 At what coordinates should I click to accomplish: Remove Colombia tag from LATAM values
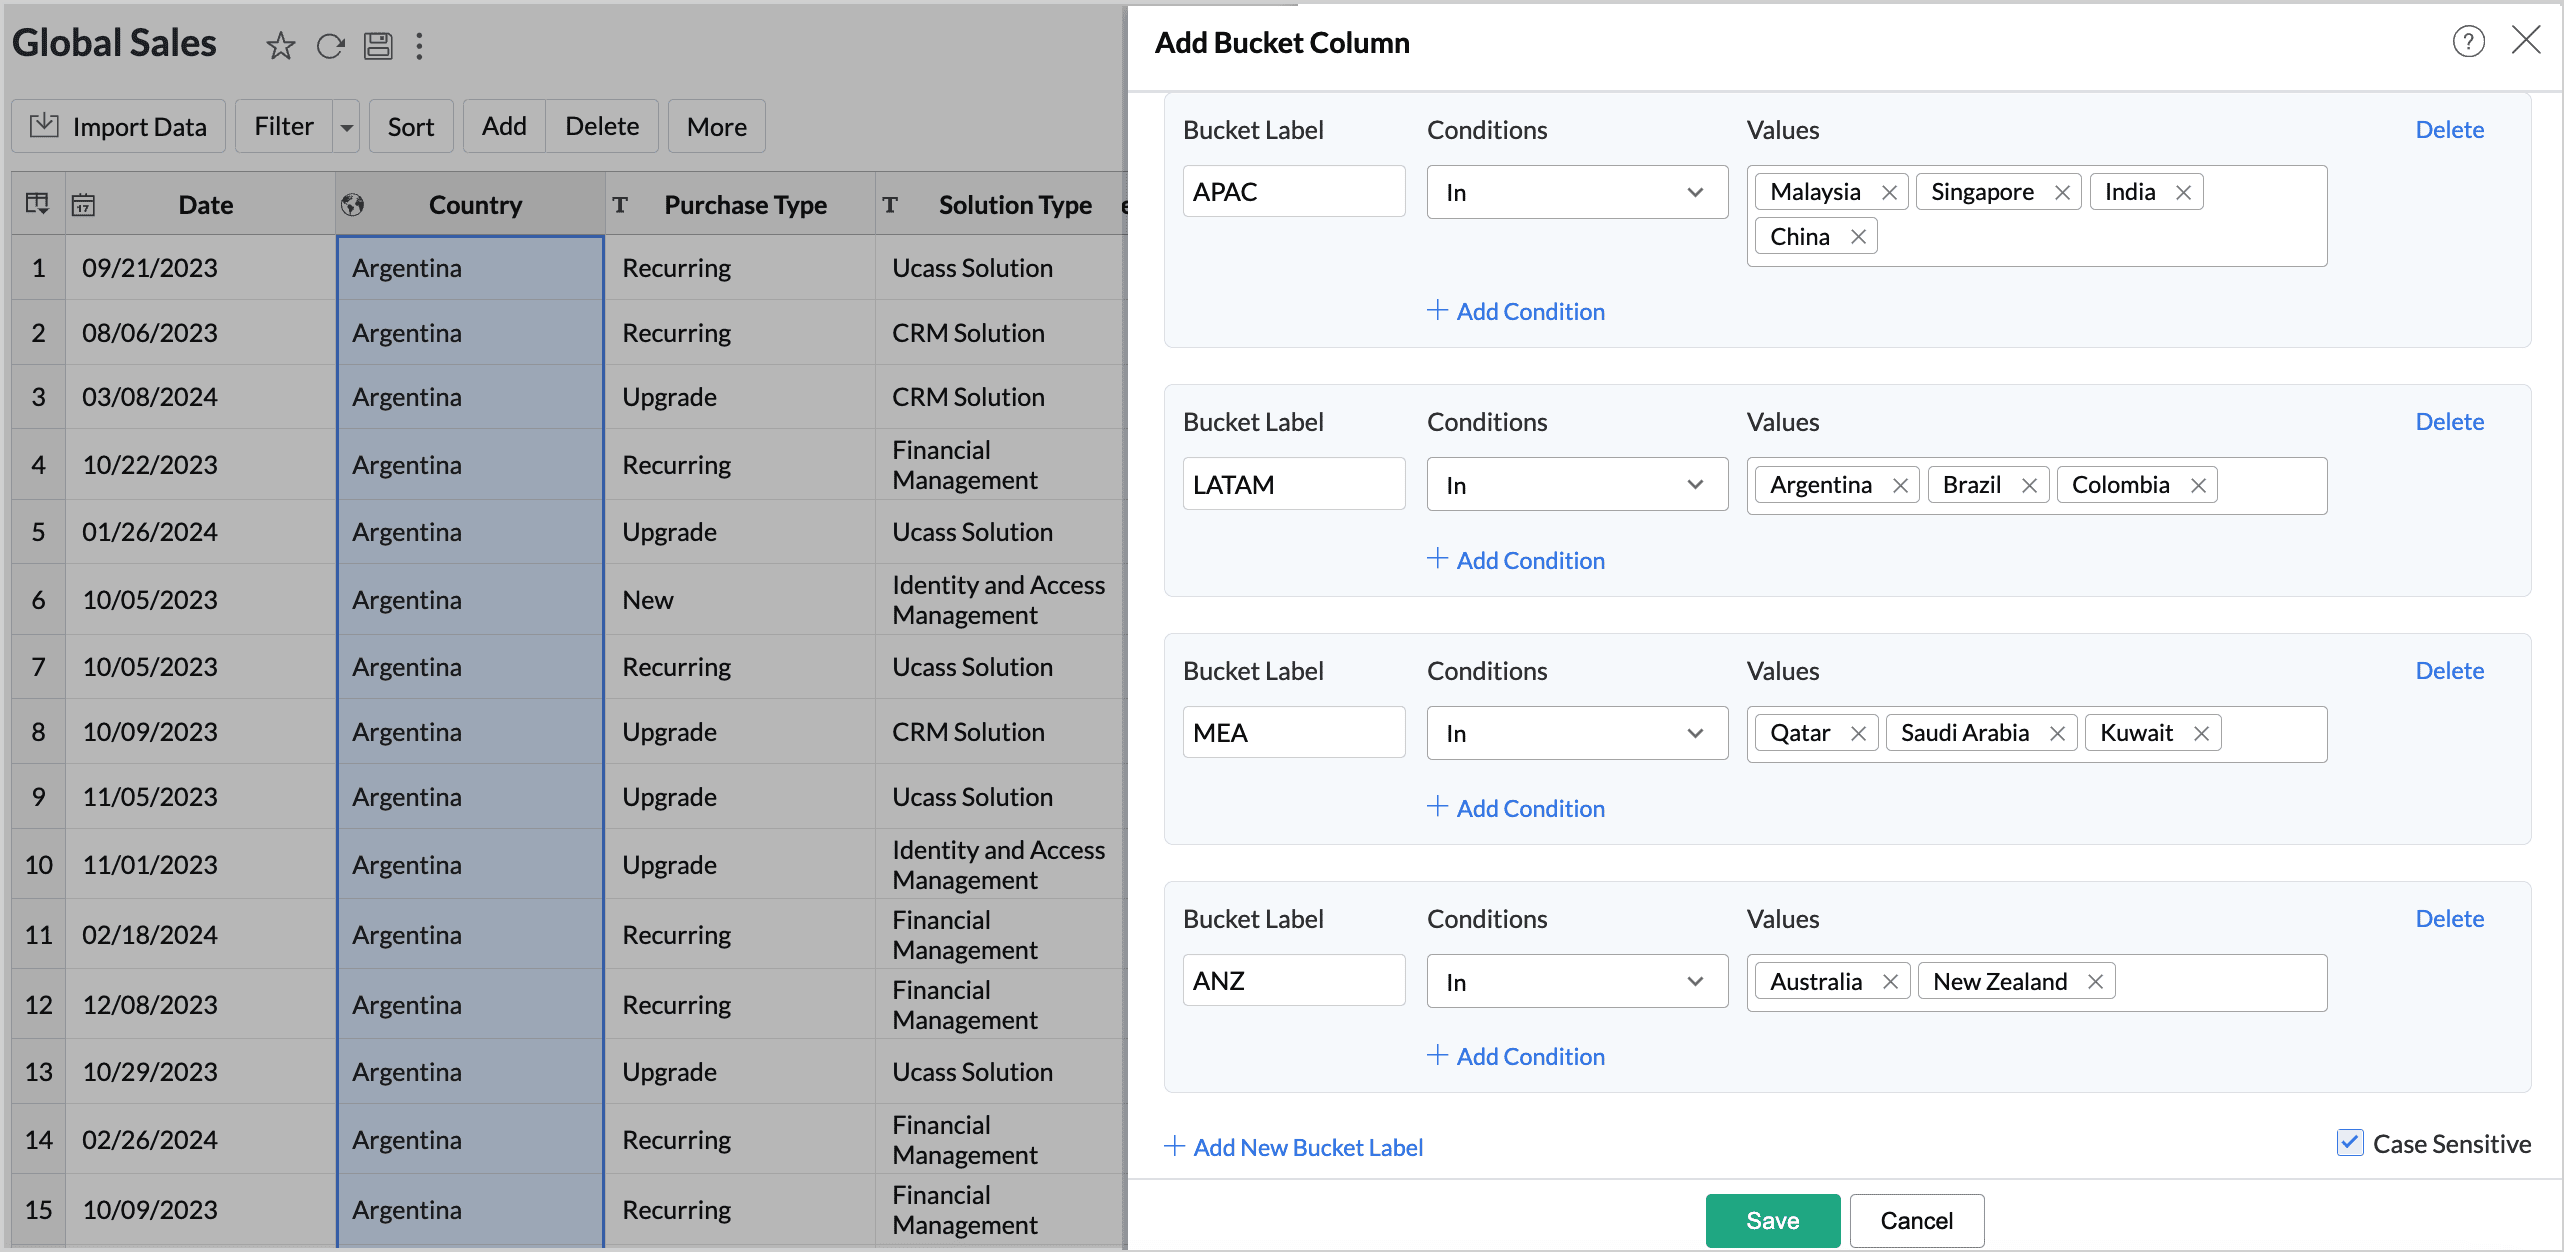(x=2198, y=485)
